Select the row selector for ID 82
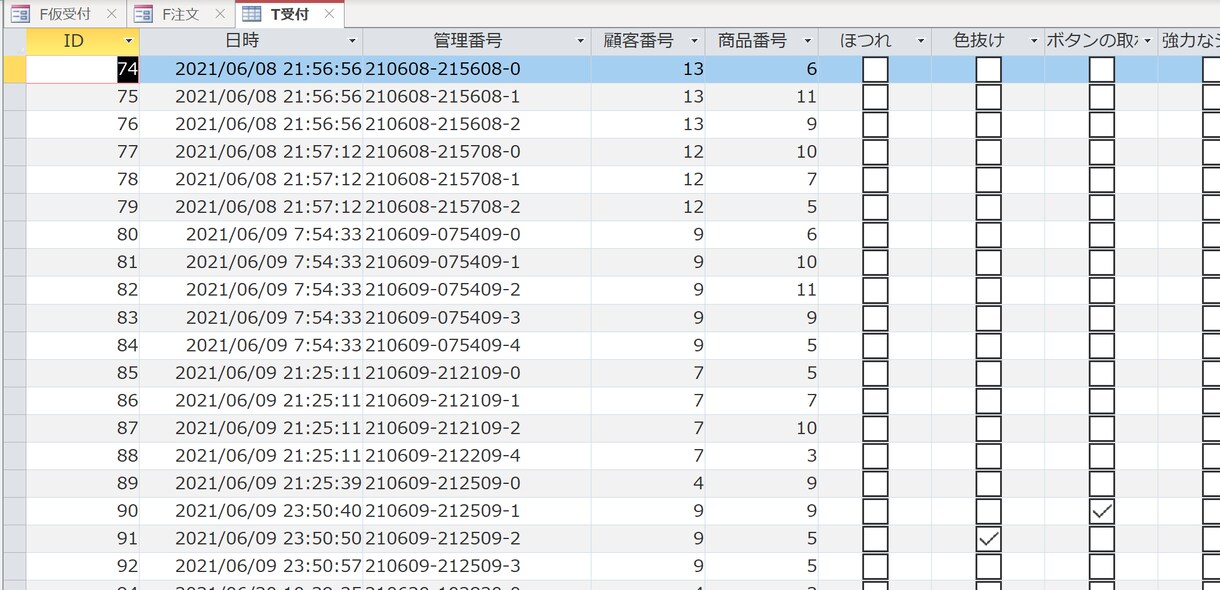 tap(14, 290)
